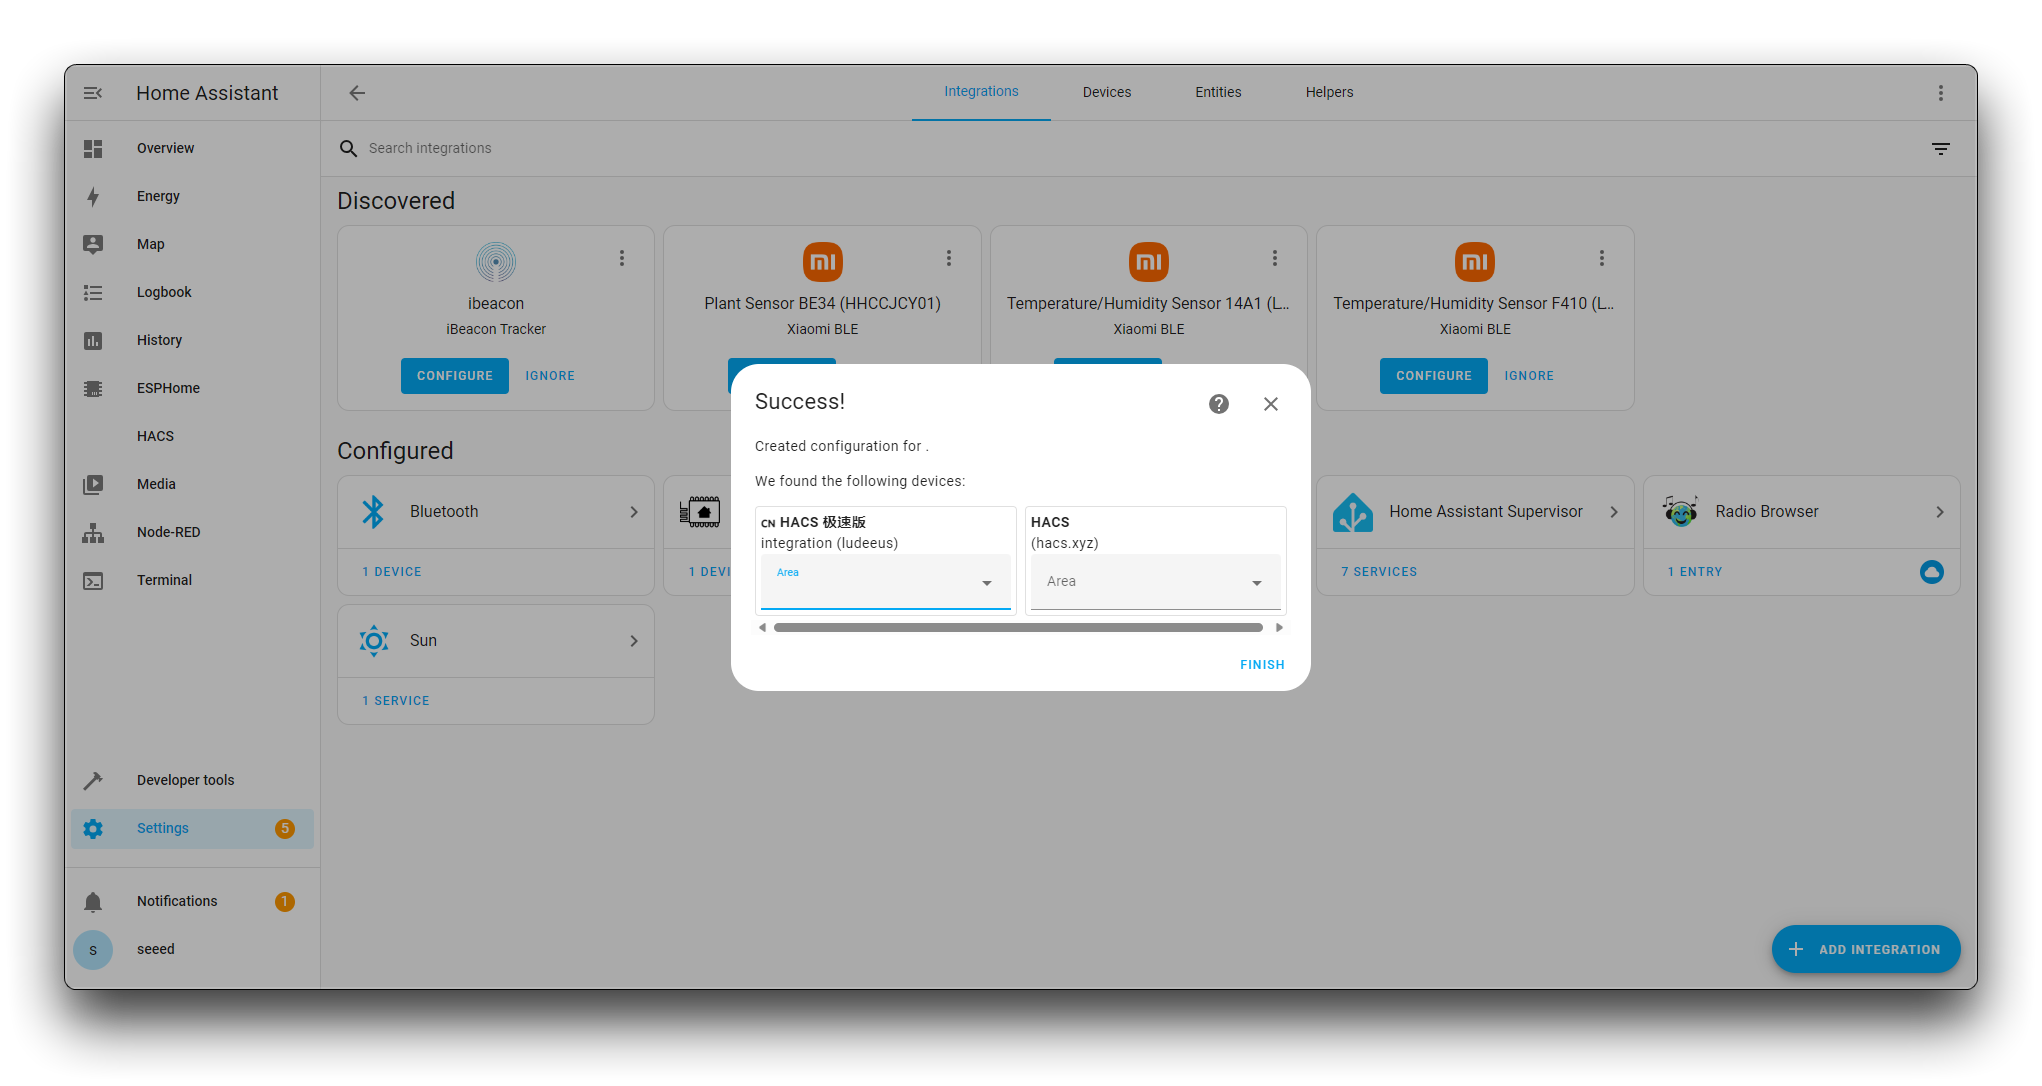Click the Home Assistant Supervisor icon
Screen dimensions: 2042x1086
[1352, 511]
